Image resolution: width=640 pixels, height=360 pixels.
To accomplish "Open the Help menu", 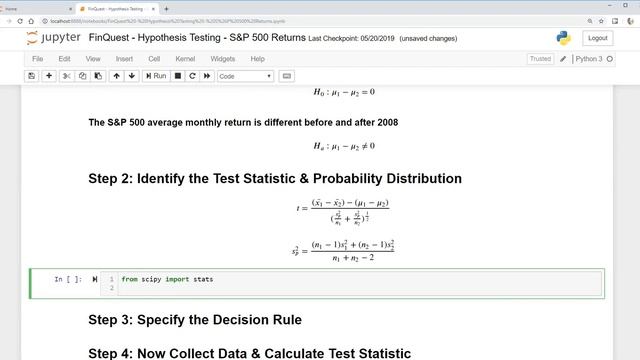I will coord(258,59).
